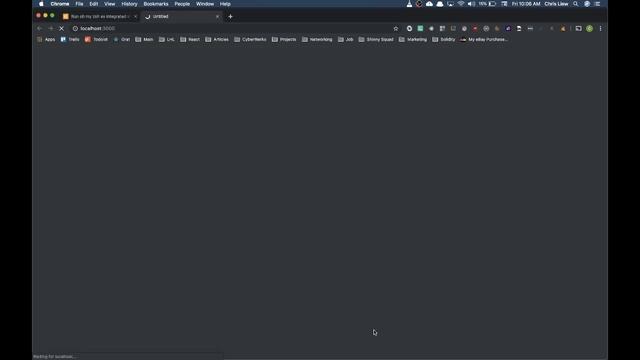Click the green profile avatar in toolbar

click(x=589, y=29)
